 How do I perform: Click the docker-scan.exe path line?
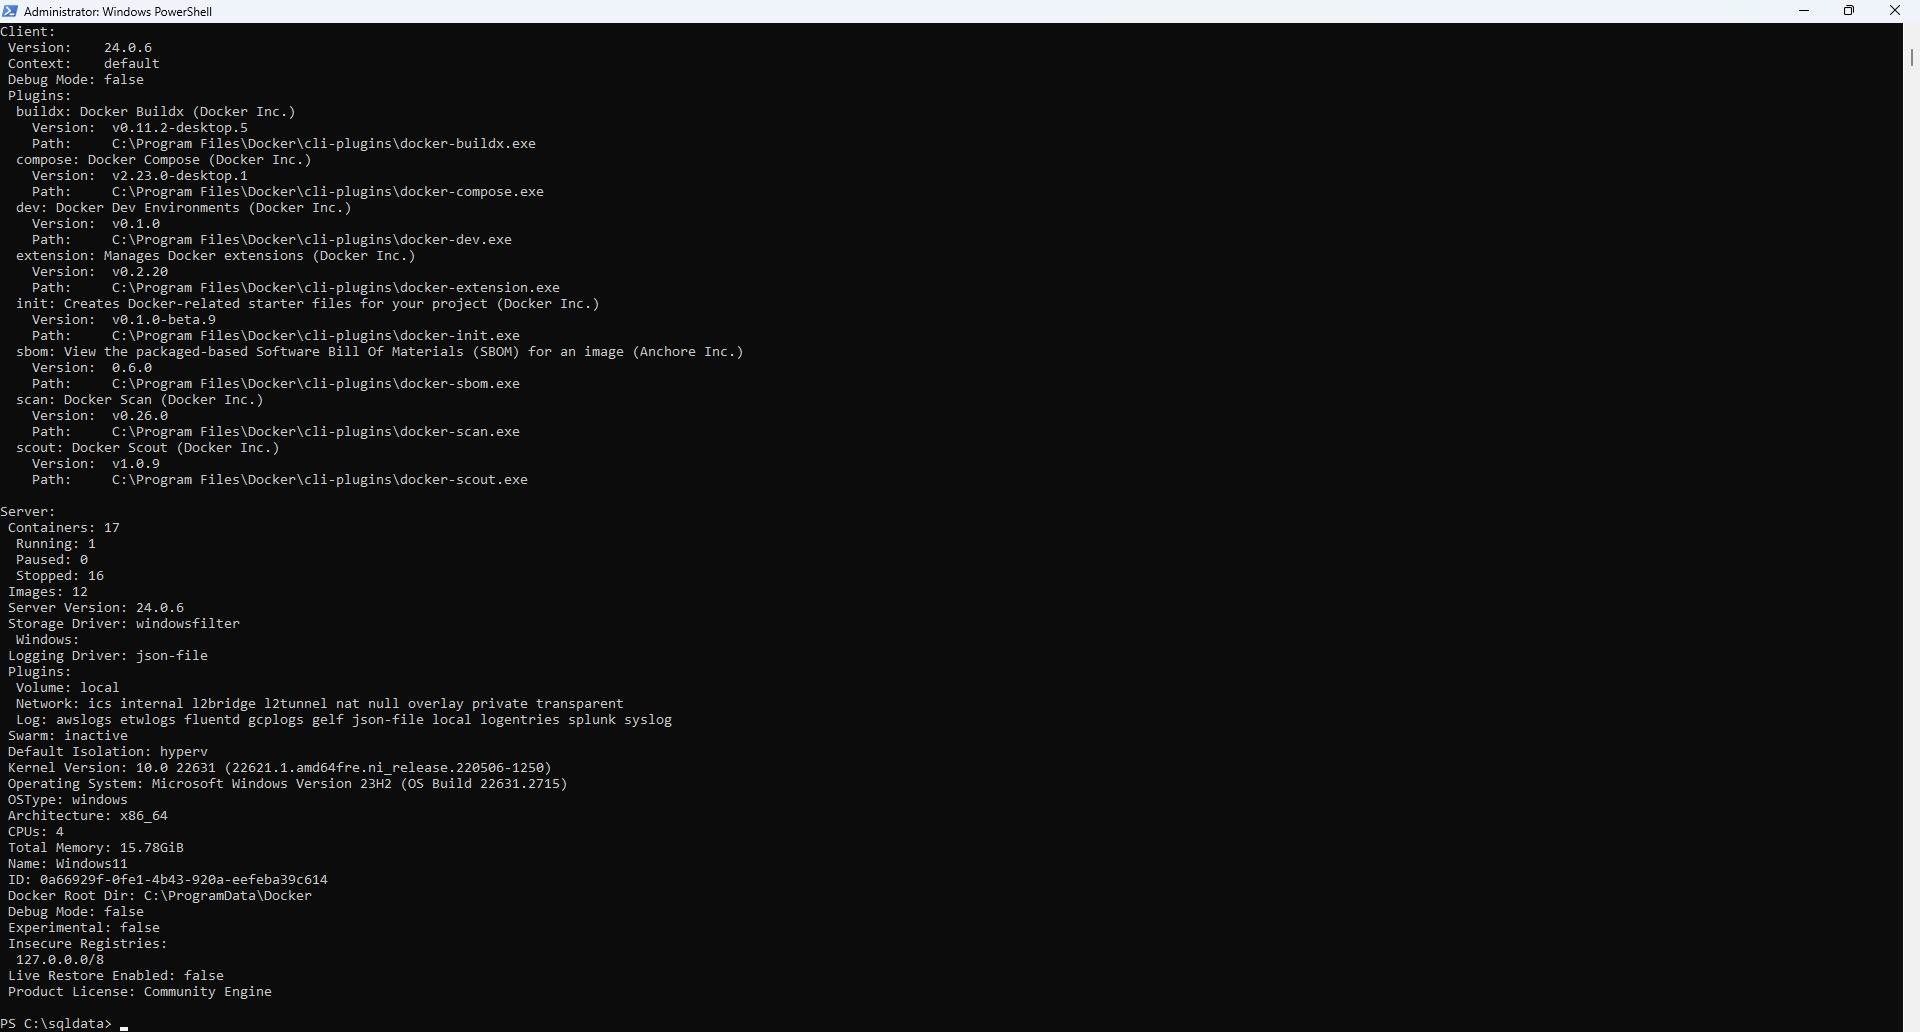tap(276, 432)
